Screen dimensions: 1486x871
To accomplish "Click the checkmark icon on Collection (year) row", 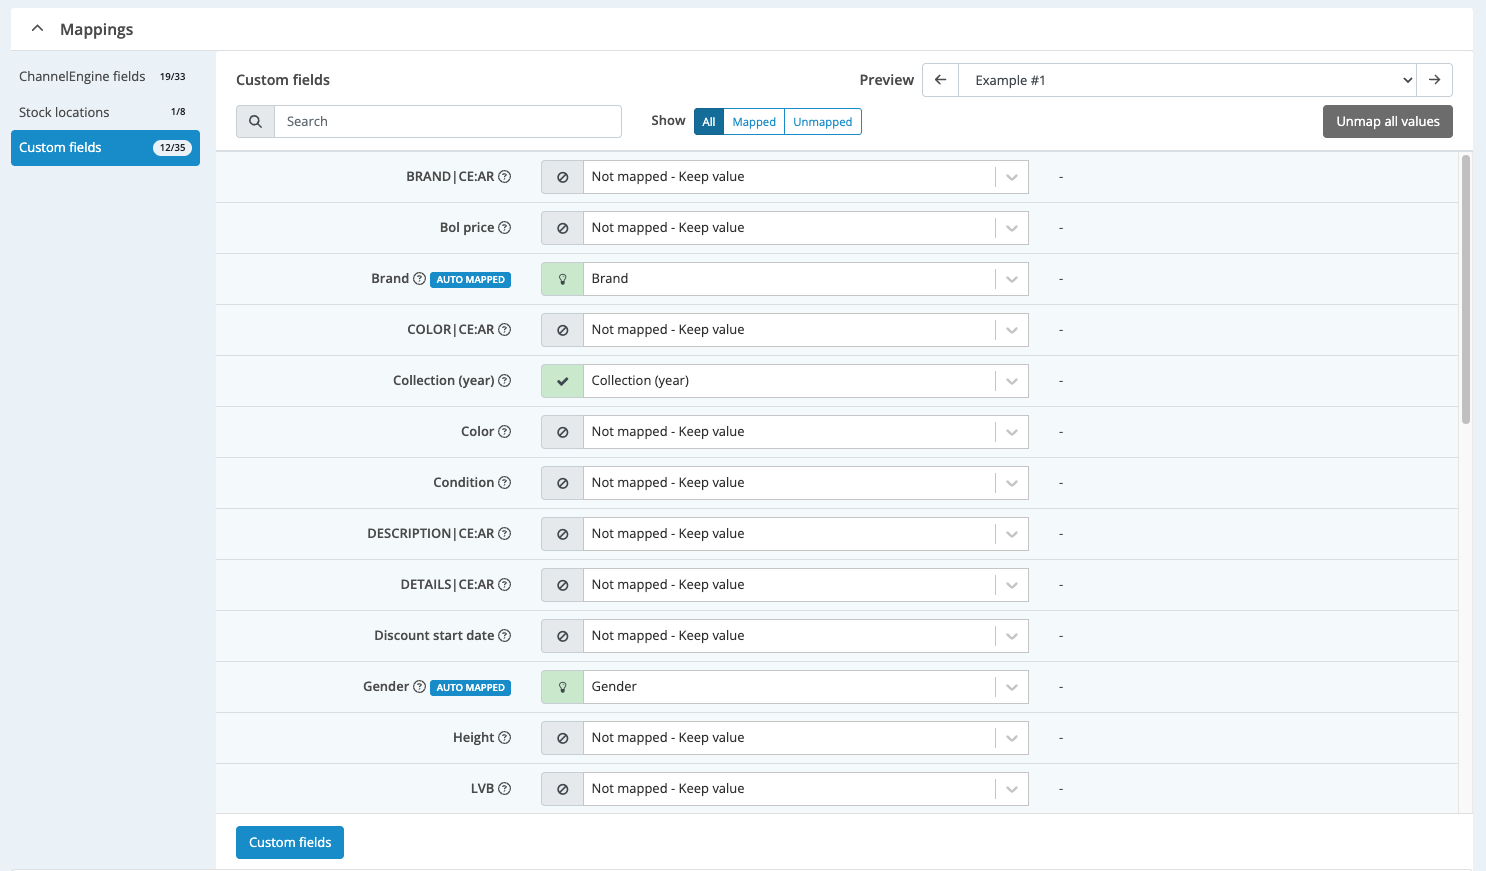I will 562,381.
